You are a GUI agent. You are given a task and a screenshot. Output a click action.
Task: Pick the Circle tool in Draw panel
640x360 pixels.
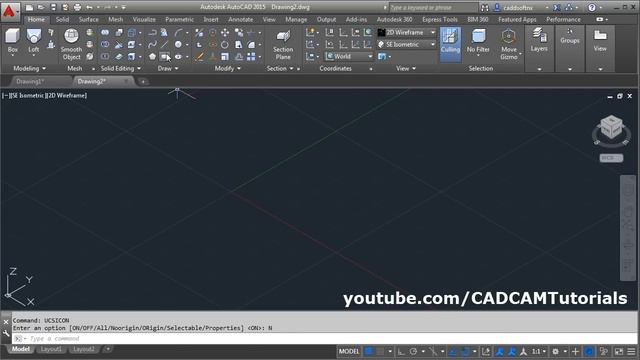pos(178,44)
